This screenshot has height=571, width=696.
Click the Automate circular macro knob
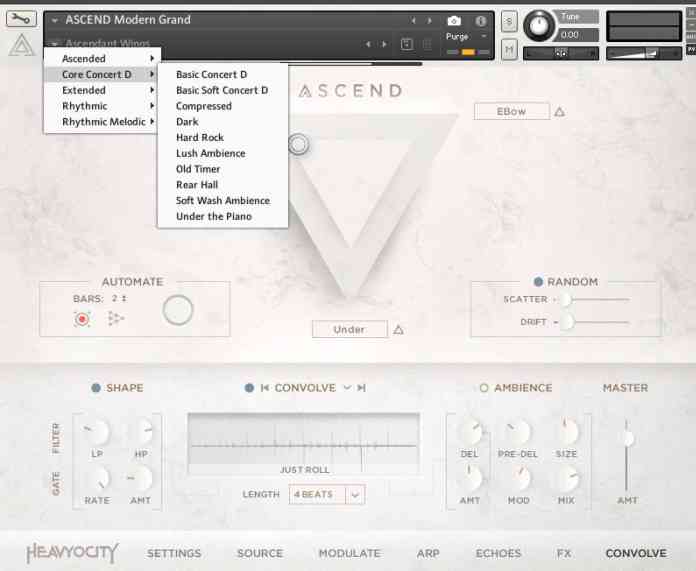click(x=178, y=310)
